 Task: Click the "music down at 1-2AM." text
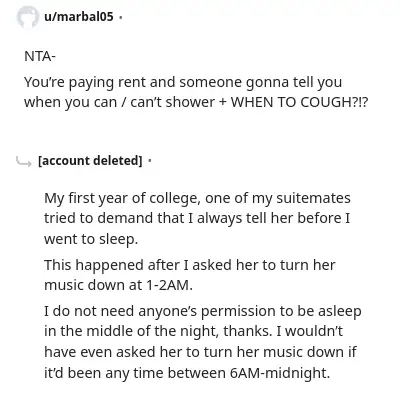118,285
